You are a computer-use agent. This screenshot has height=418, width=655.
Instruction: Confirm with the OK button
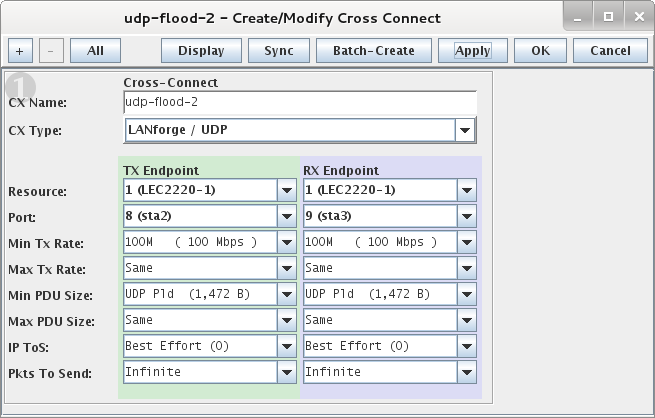(541, 50)
